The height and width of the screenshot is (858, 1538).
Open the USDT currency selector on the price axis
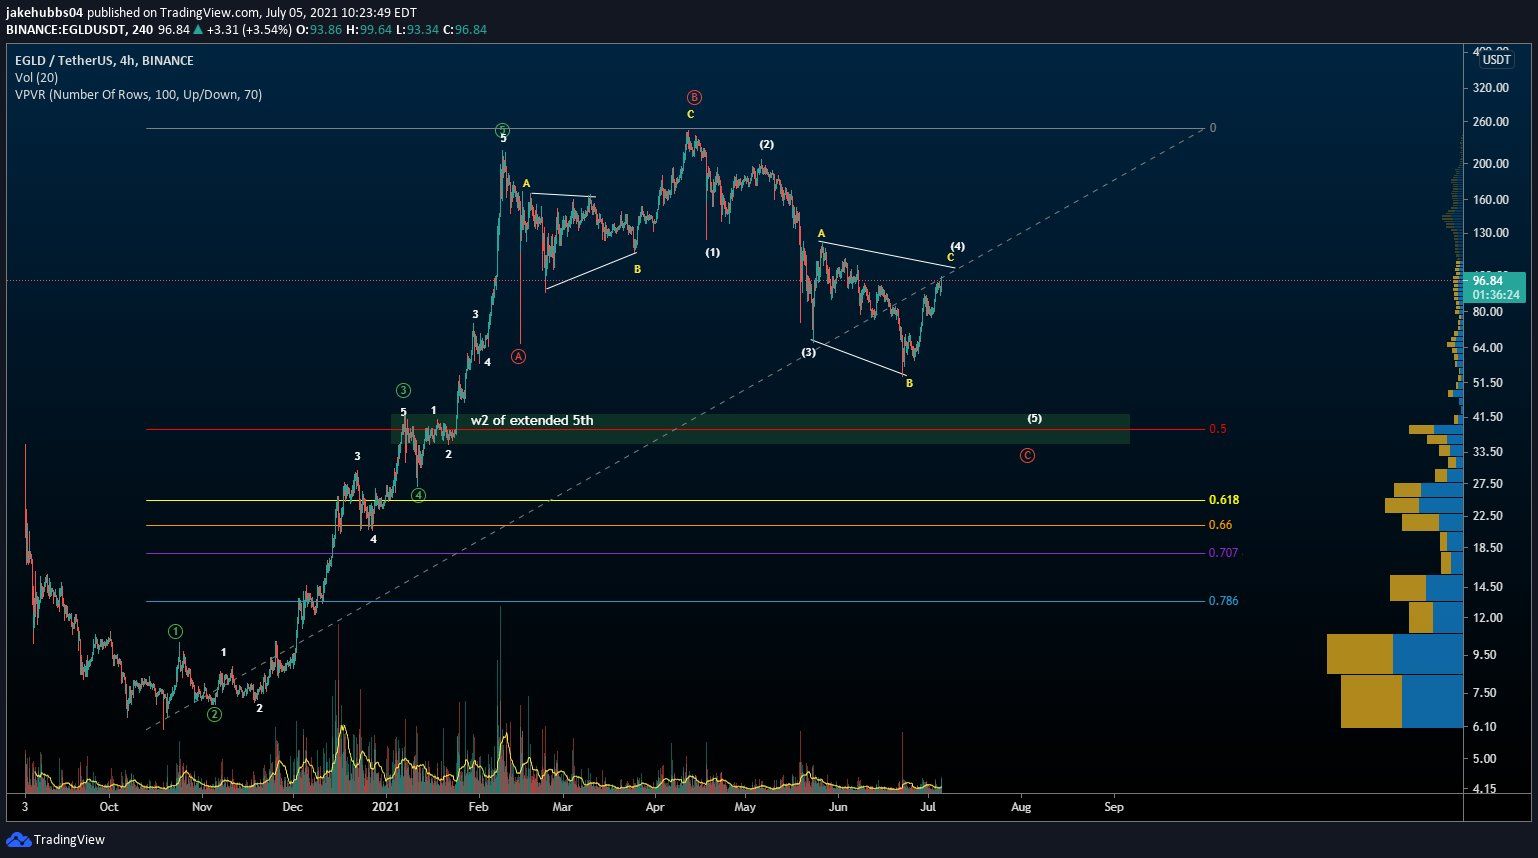tap(1497, 60)
